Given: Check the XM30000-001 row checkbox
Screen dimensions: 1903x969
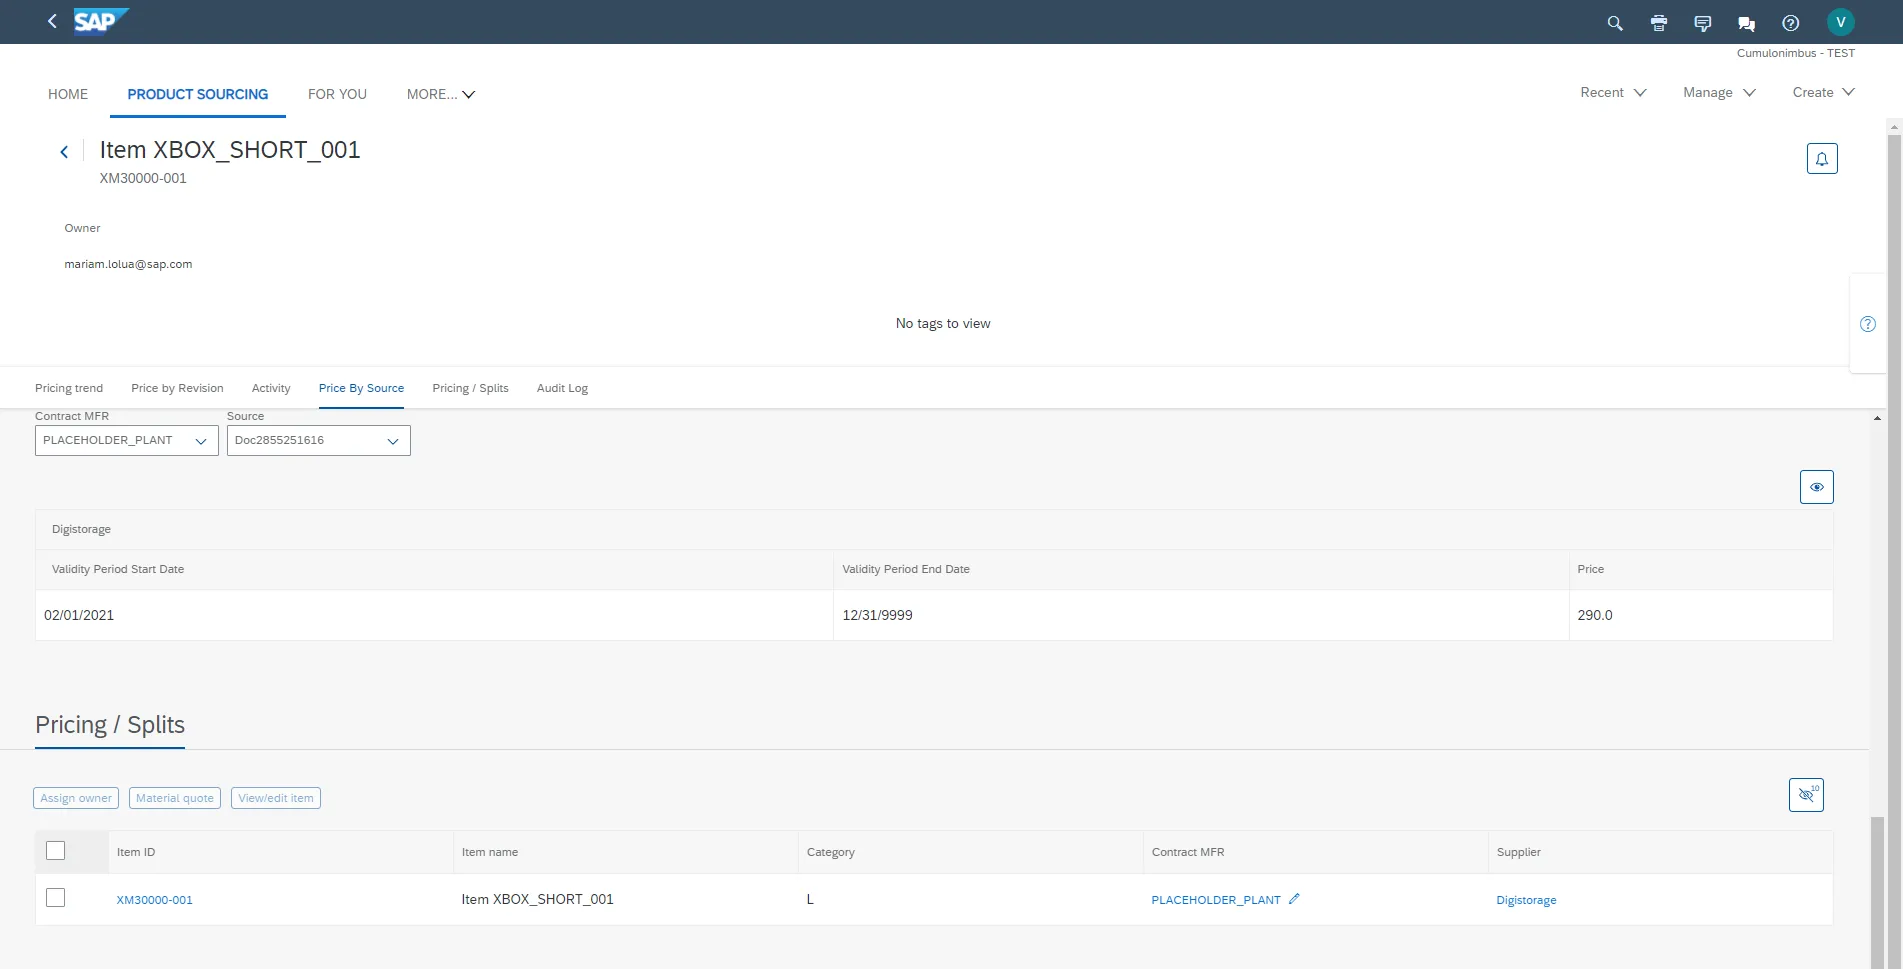Looking at the screenshot, I should 56,898.
